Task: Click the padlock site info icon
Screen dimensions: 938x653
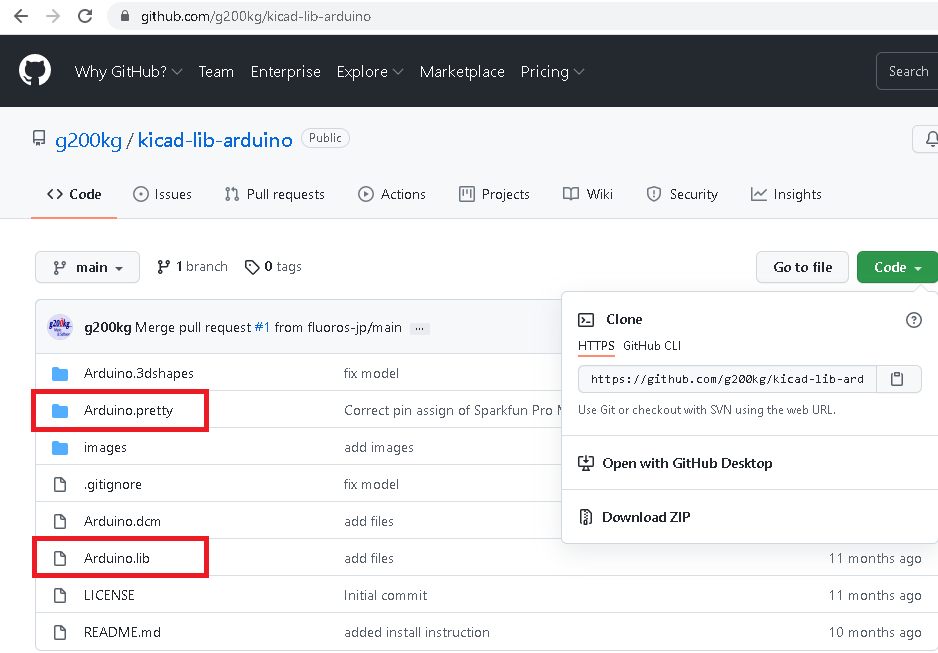Action: click(125, 16)
